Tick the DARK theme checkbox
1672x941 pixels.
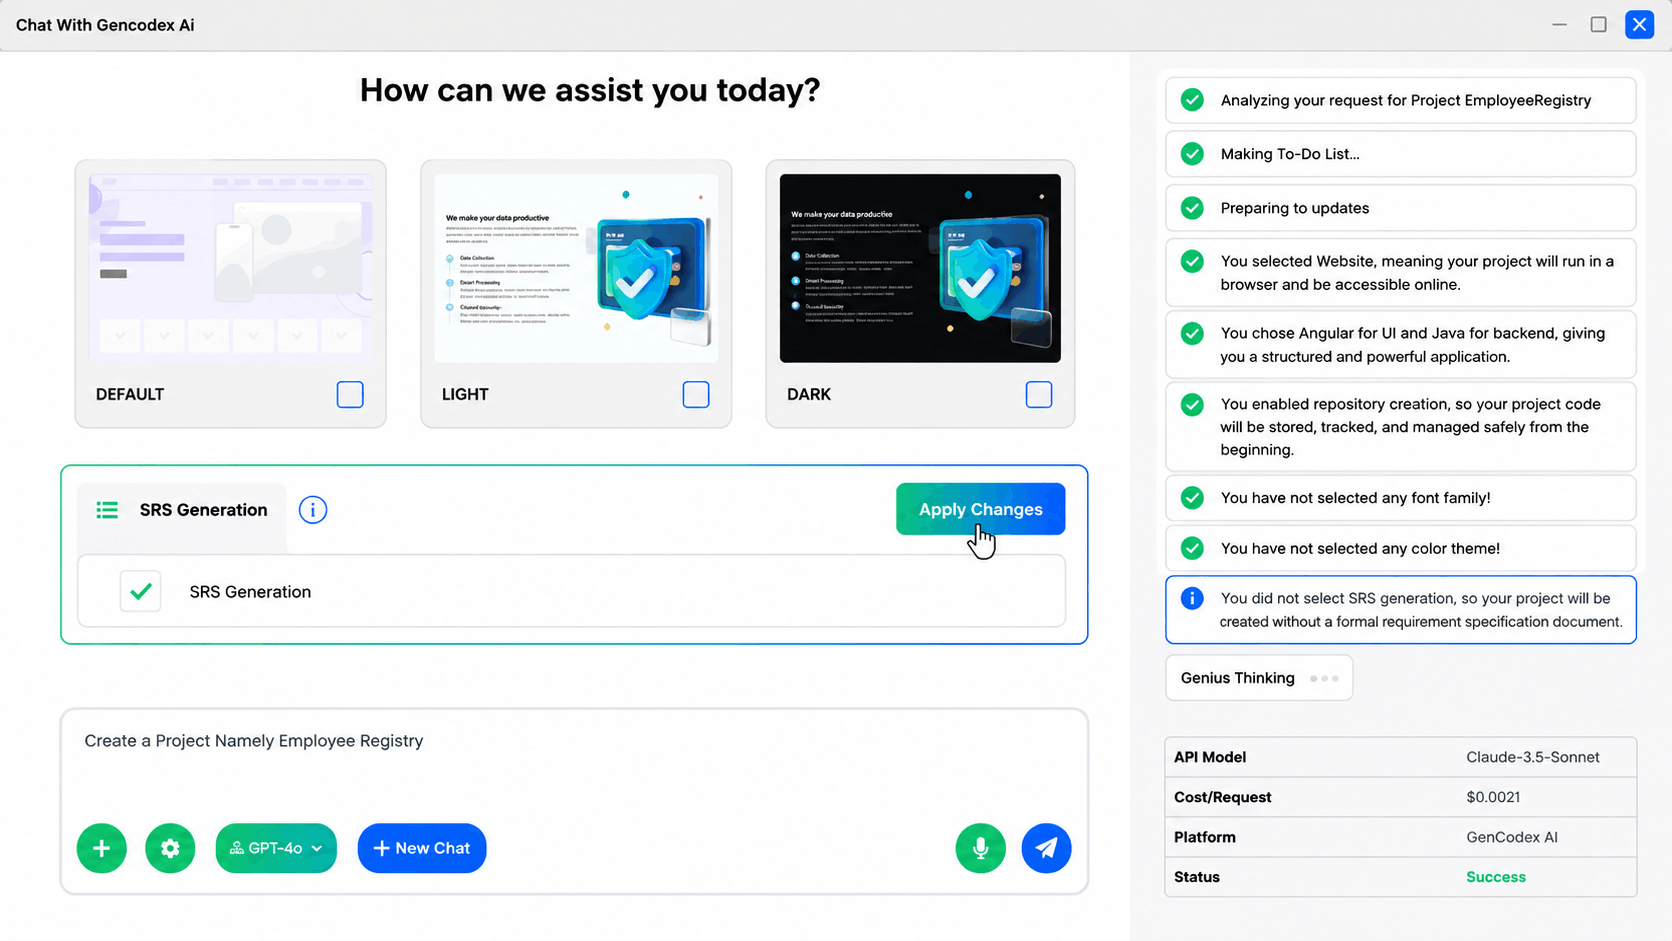click(x=1039, y=394)
